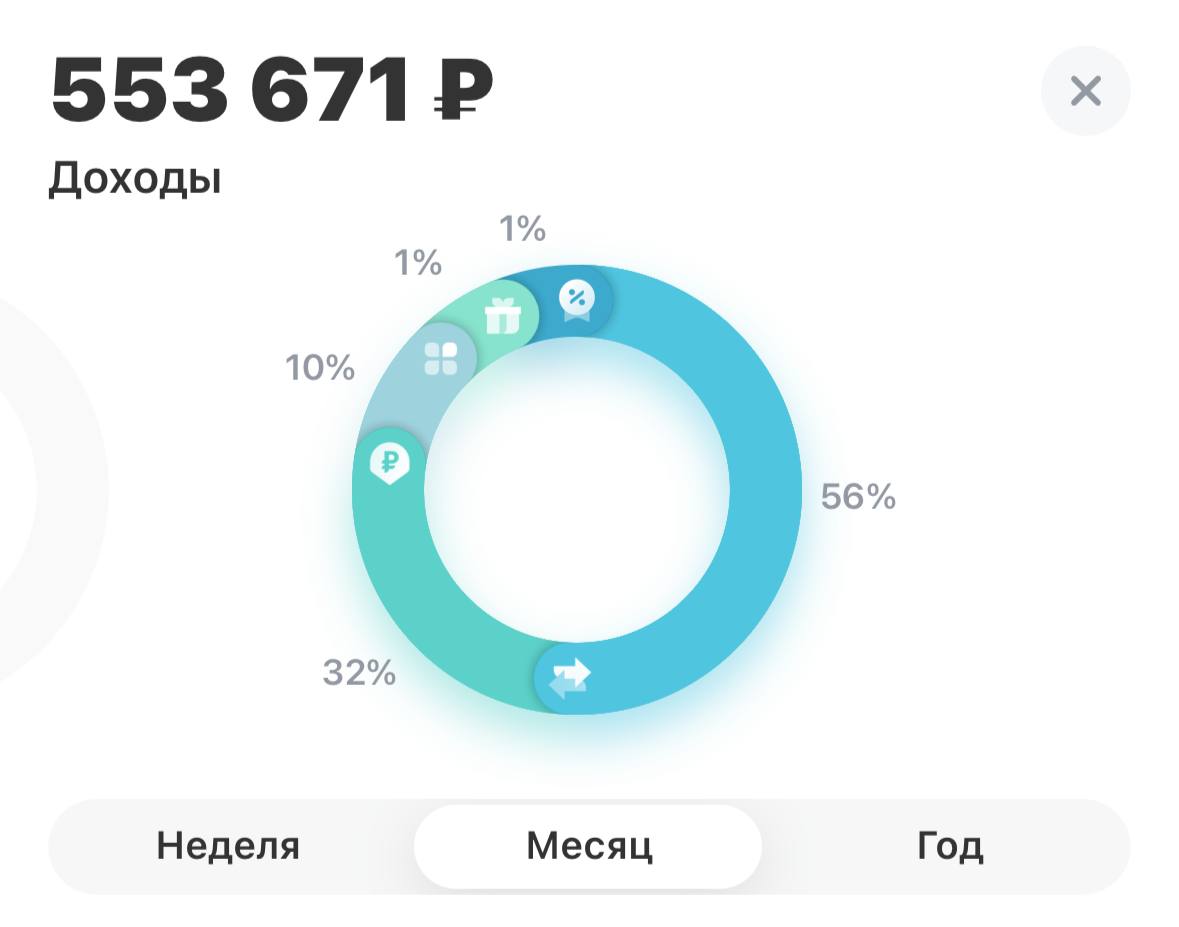1179x927 pixels.
Task: Tap the gift box bonus icon
Action: 502,315
